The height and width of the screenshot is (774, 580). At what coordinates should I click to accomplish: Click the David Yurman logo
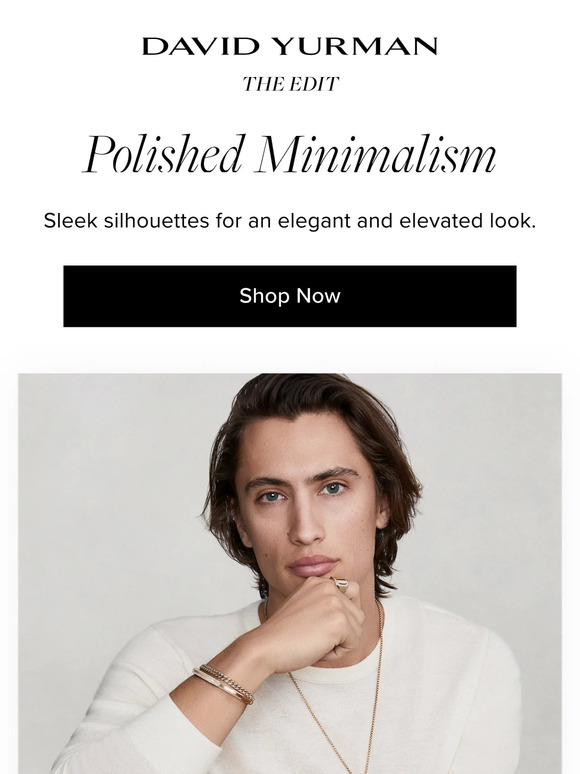(290, 46)
